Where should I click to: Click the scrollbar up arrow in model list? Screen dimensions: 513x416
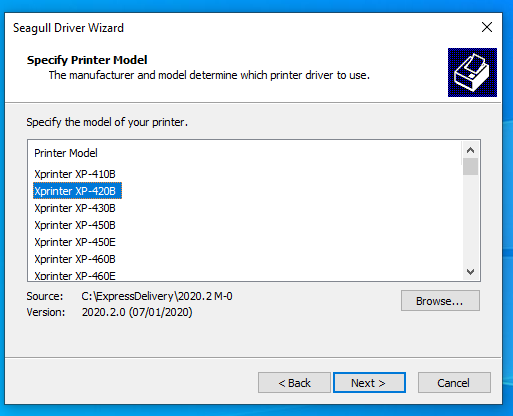470,150
